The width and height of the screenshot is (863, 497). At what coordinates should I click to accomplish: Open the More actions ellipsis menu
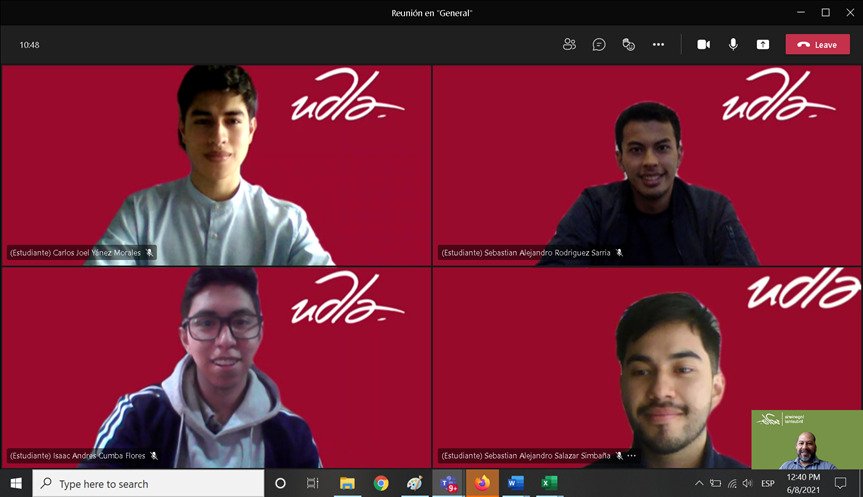pyautogui.click(x=658, y=44)
